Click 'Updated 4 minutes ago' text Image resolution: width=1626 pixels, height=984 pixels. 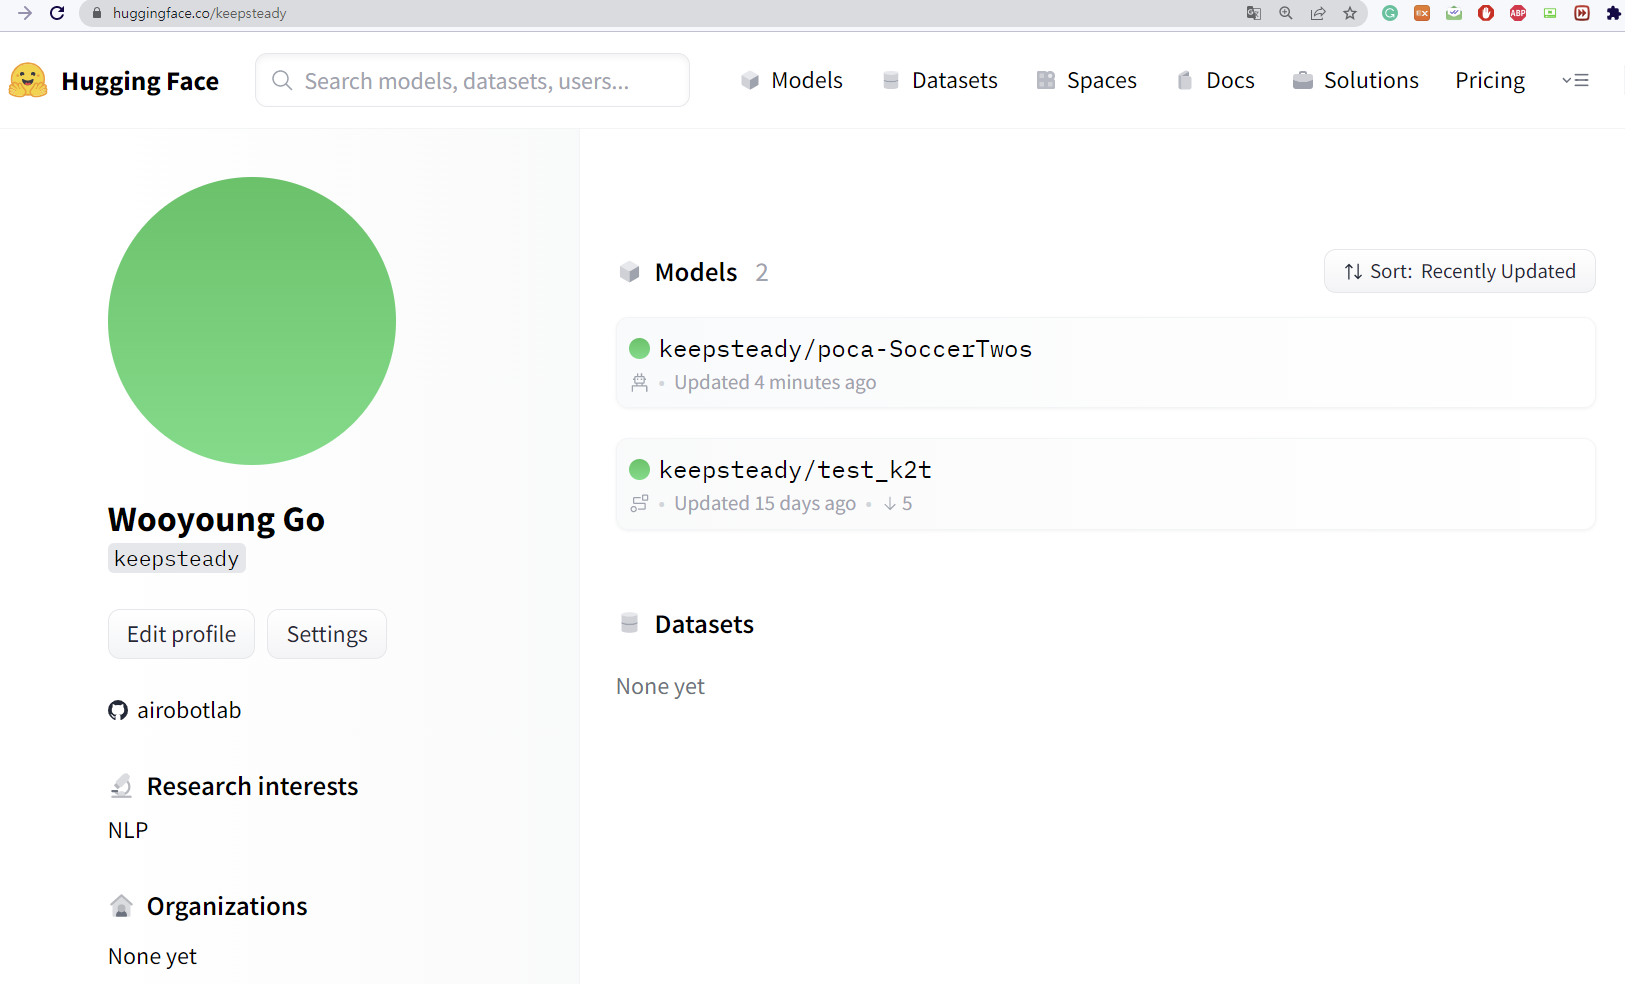pyautogui.click(x=775, y=383)
